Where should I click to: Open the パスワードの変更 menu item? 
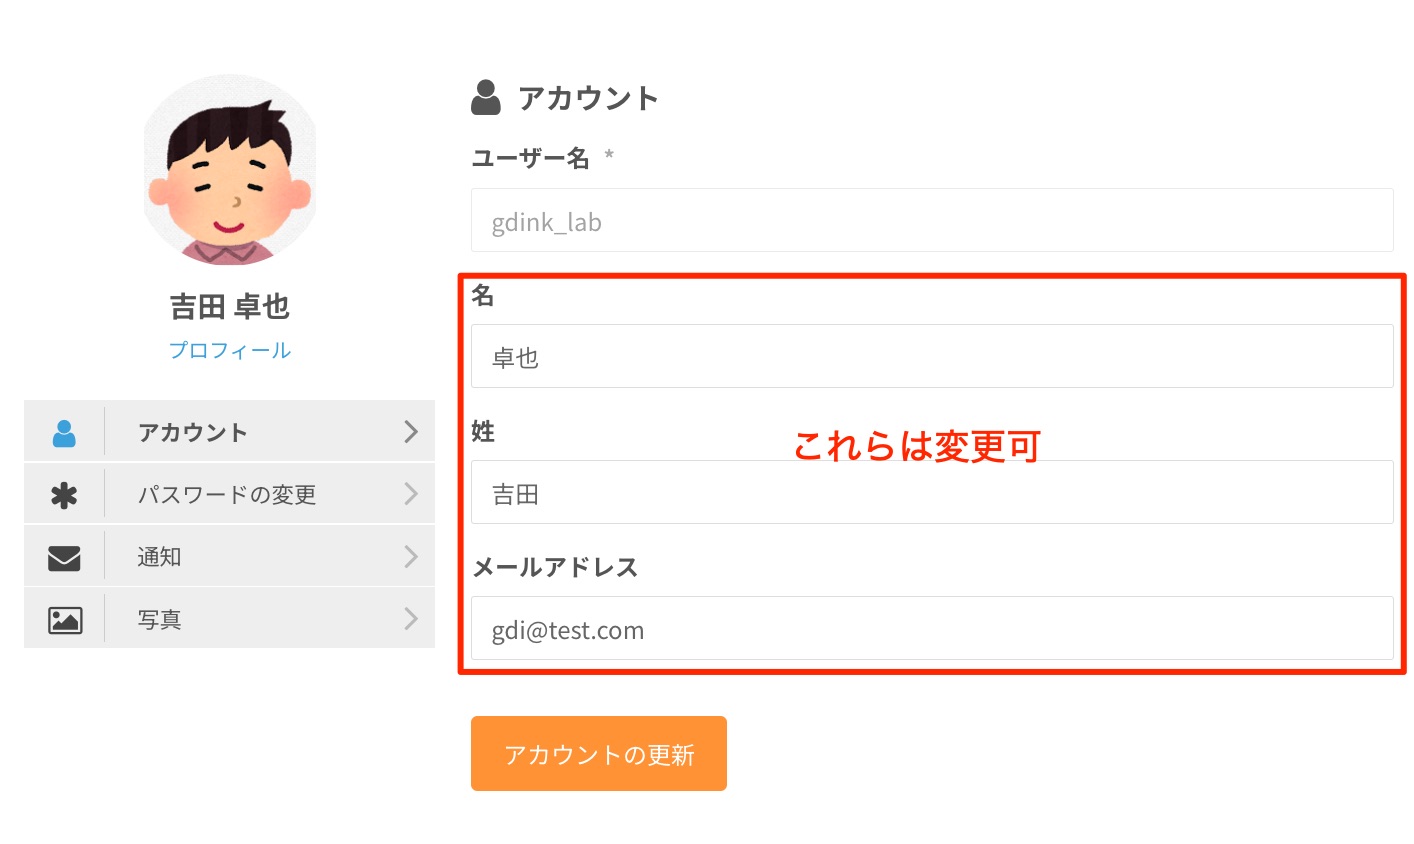pos(227,495)
